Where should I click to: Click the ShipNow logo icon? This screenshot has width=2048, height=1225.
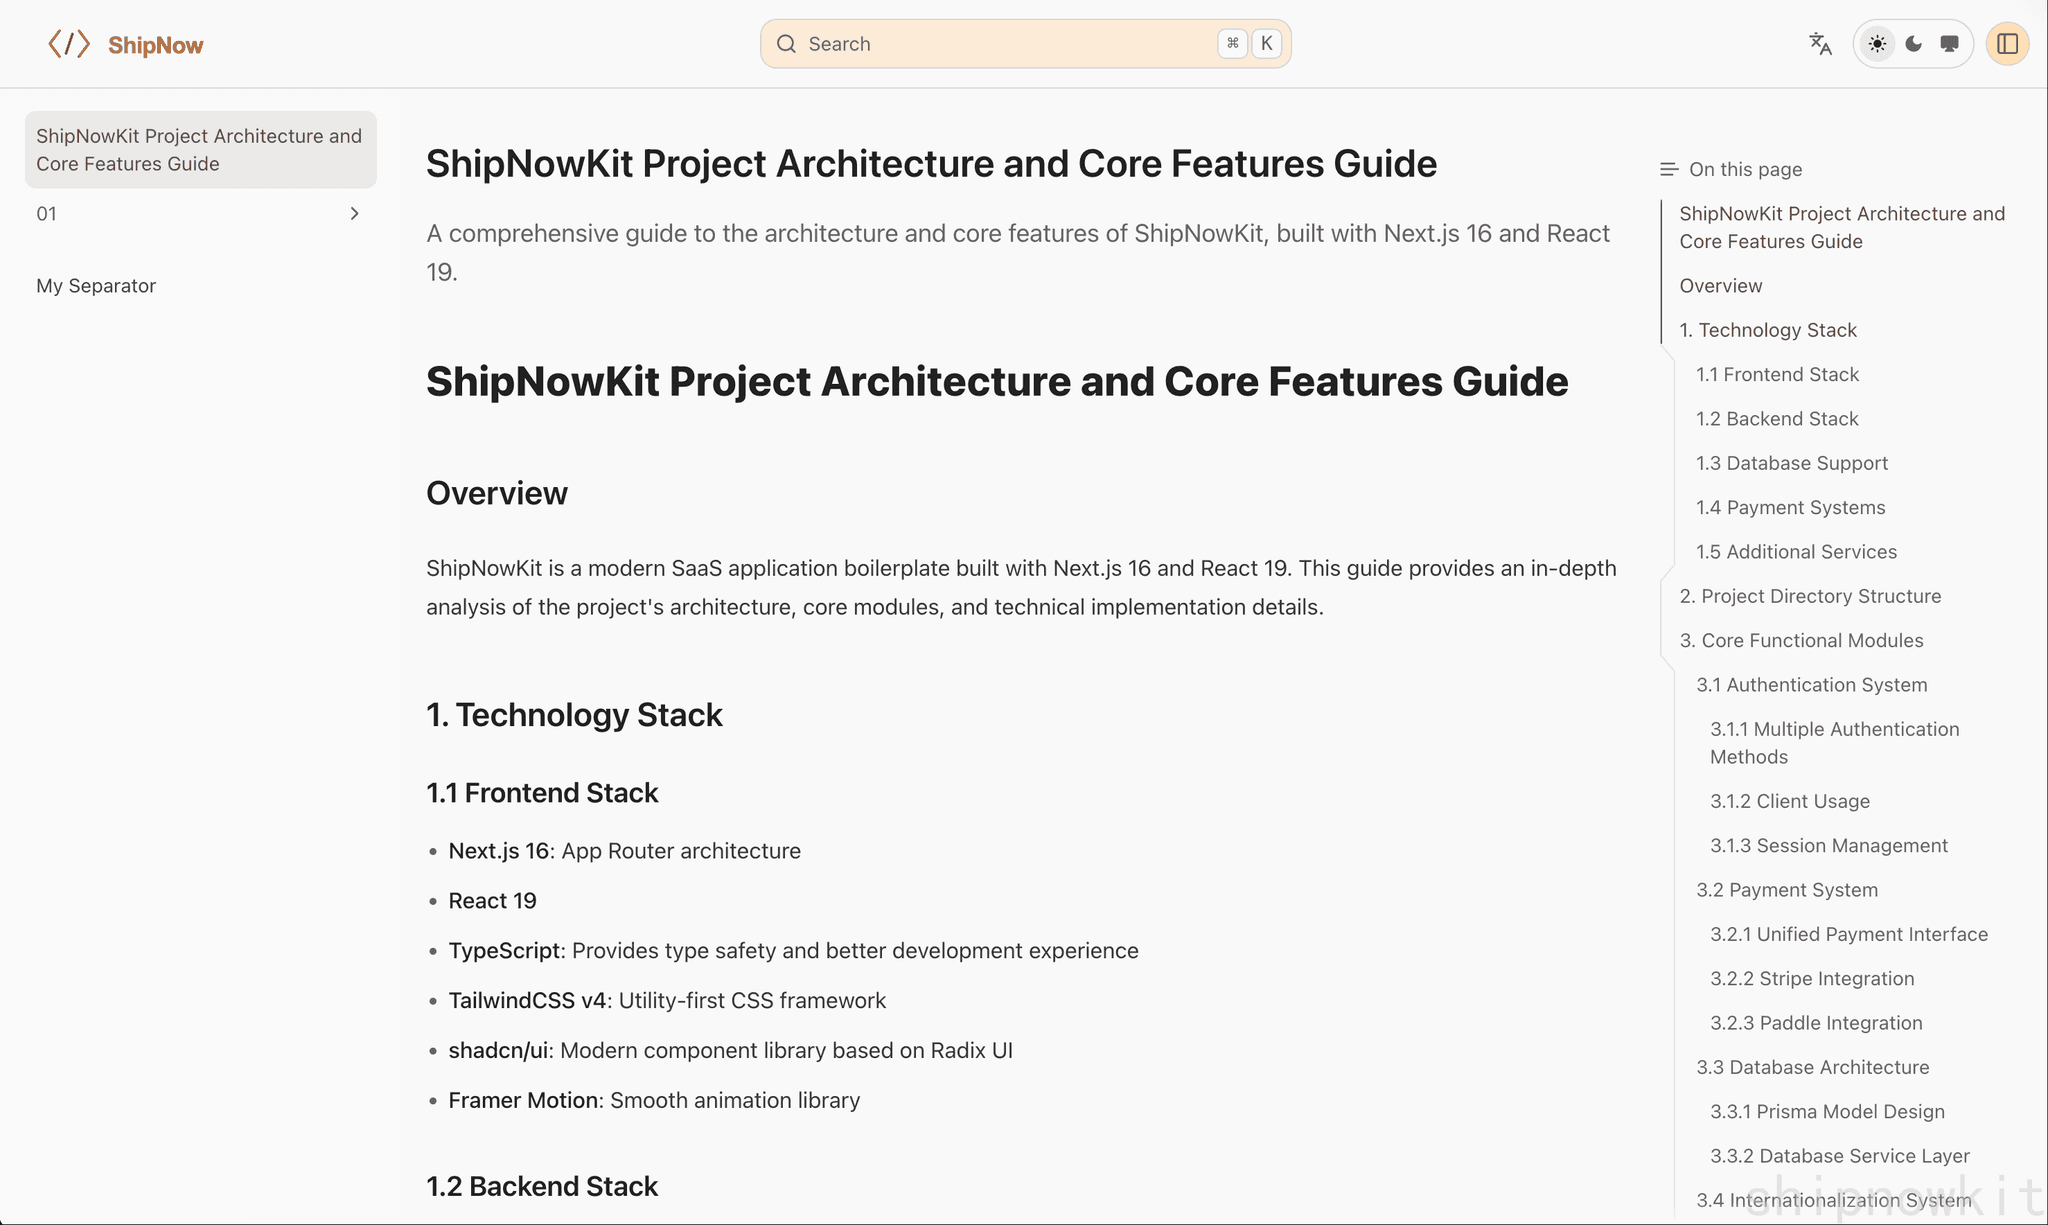pyautogui.click(x=68, y=43)
